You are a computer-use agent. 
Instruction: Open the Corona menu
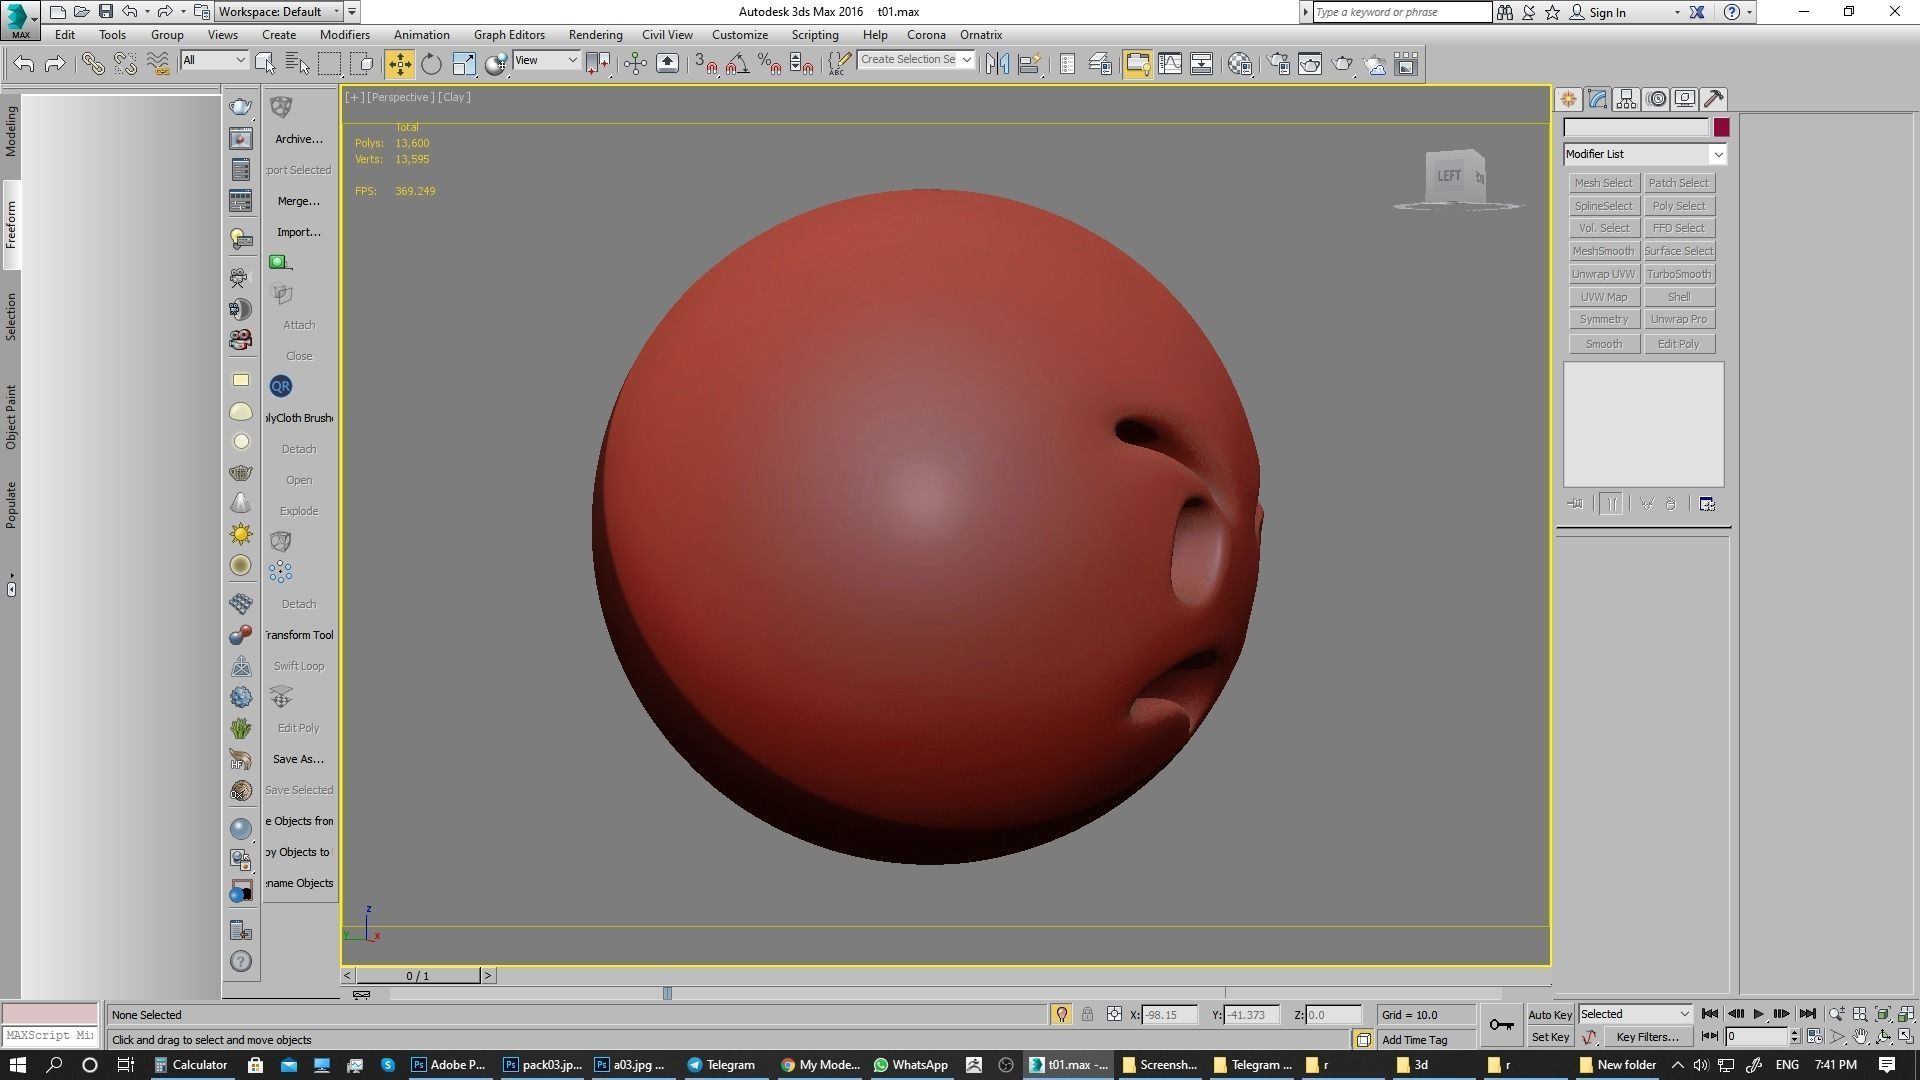(926, 34)
